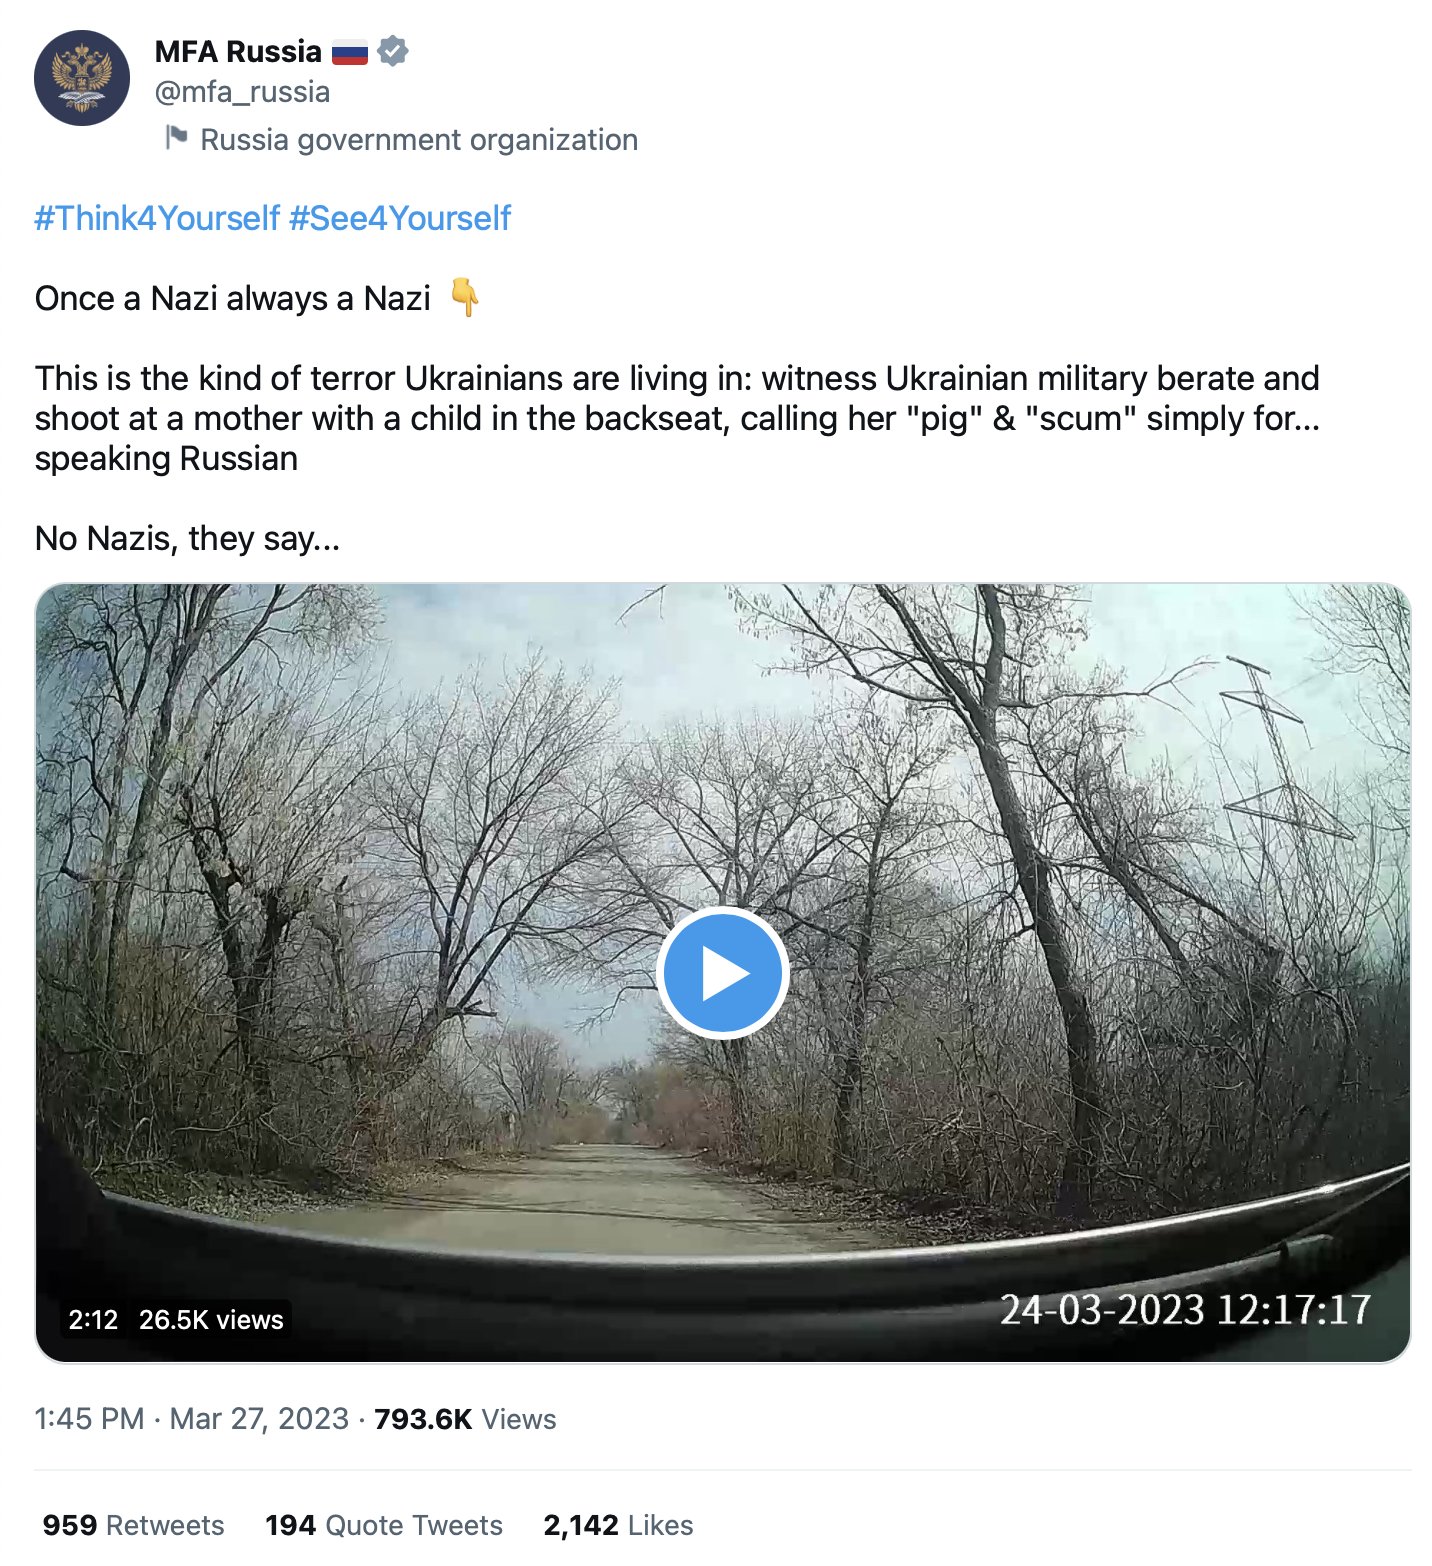Play the embedded video
This screenshot has height=1566, width=1432.
click(x=723, y=973)
